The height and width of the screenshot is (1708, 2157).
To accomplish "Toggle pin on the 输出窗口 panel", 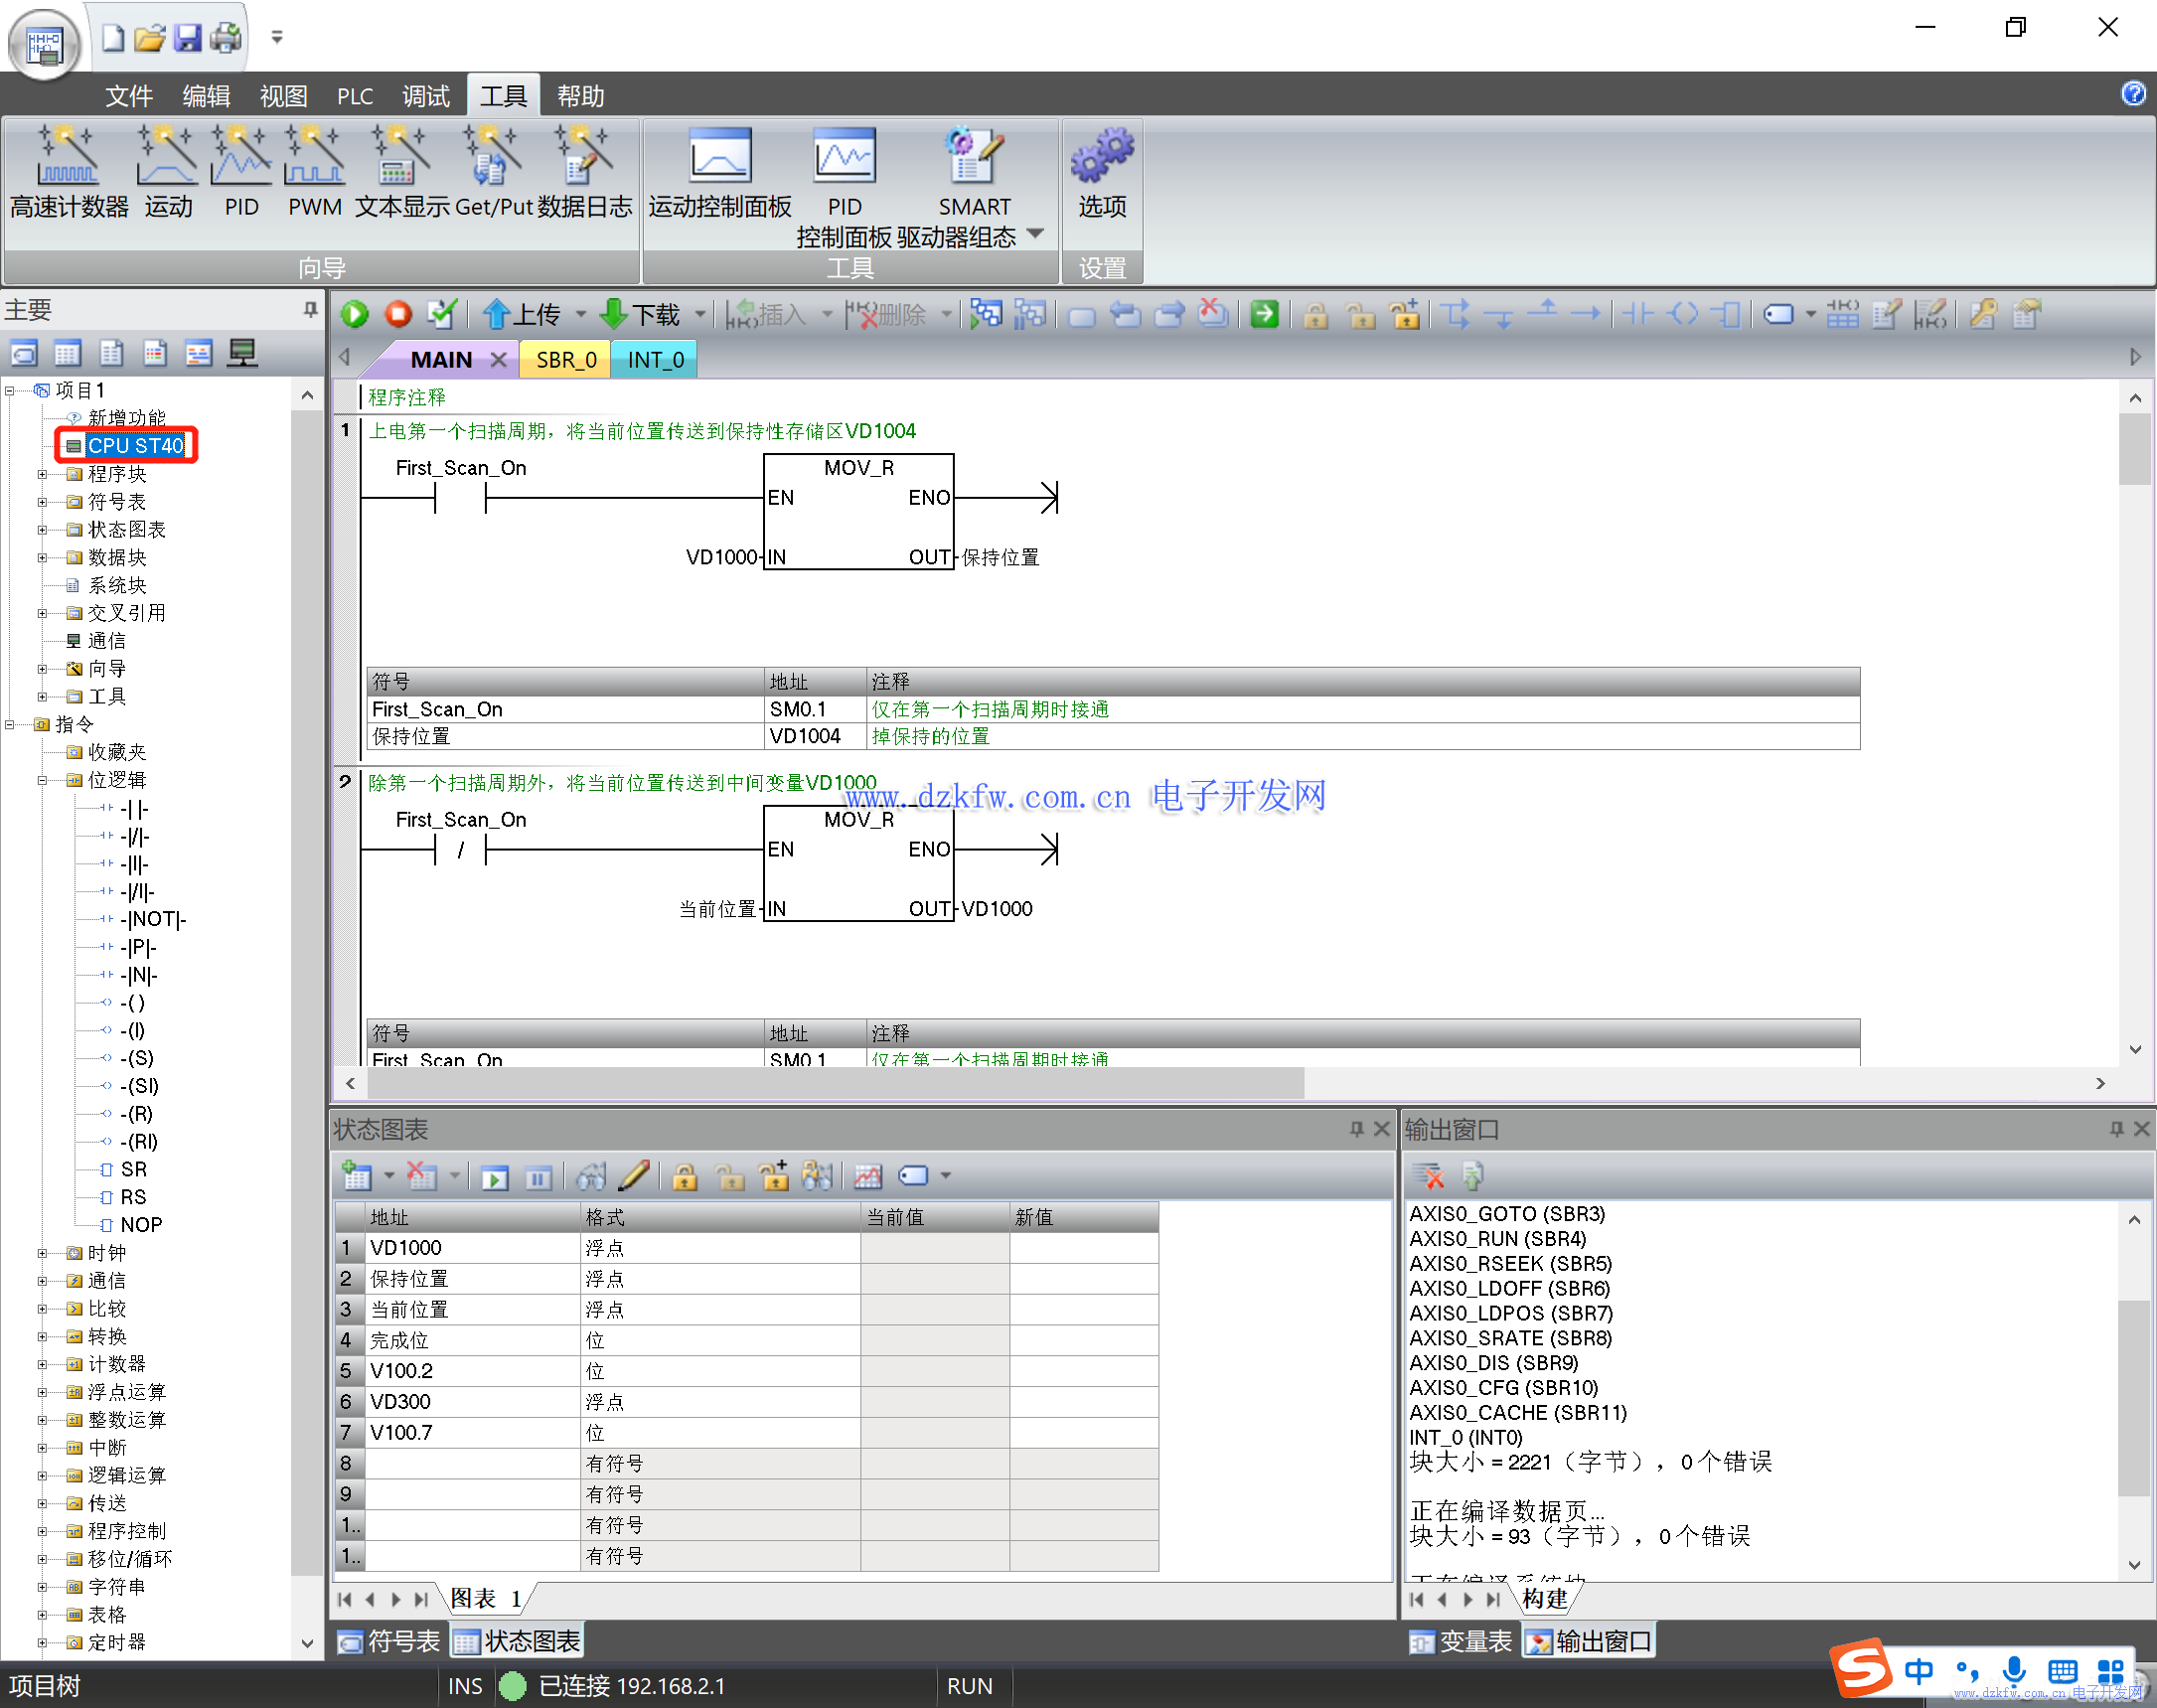I will (2116, 1129).
